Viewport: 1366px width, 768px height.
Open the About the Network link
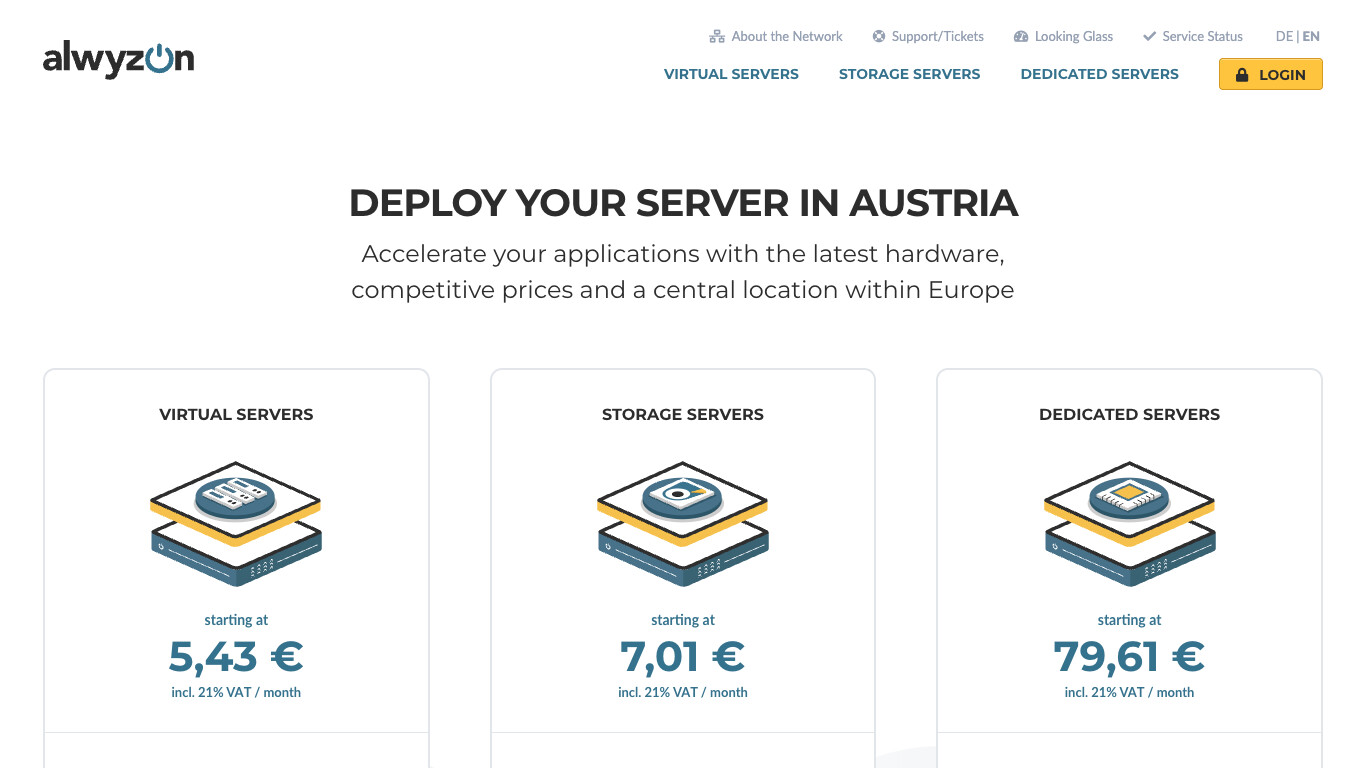click(787, 36)
